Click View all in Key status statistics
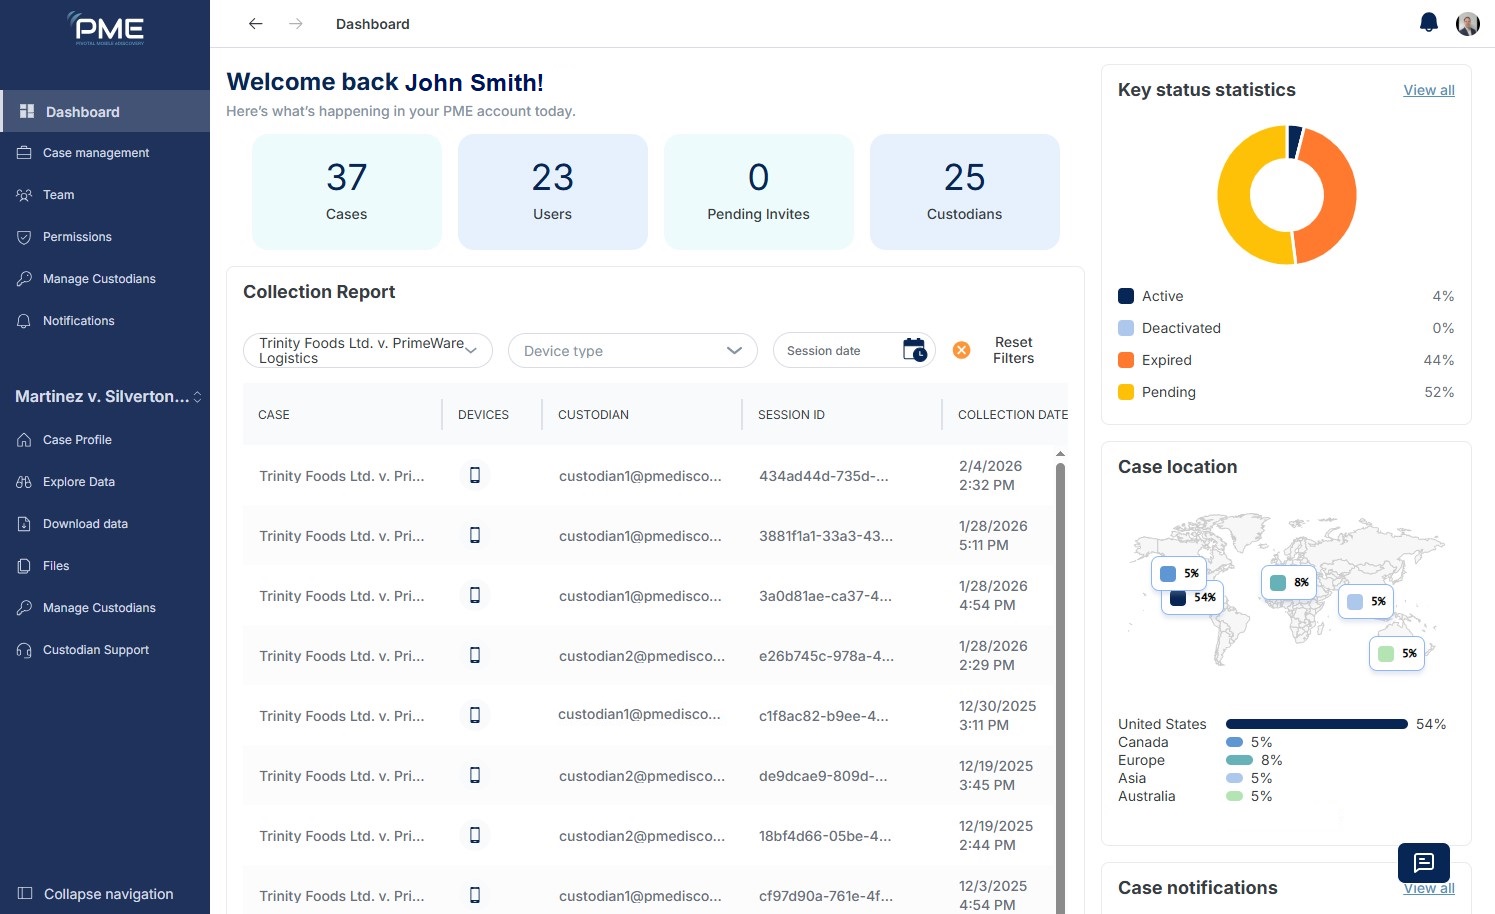 pyautogui.click(x=1428, y=90)
